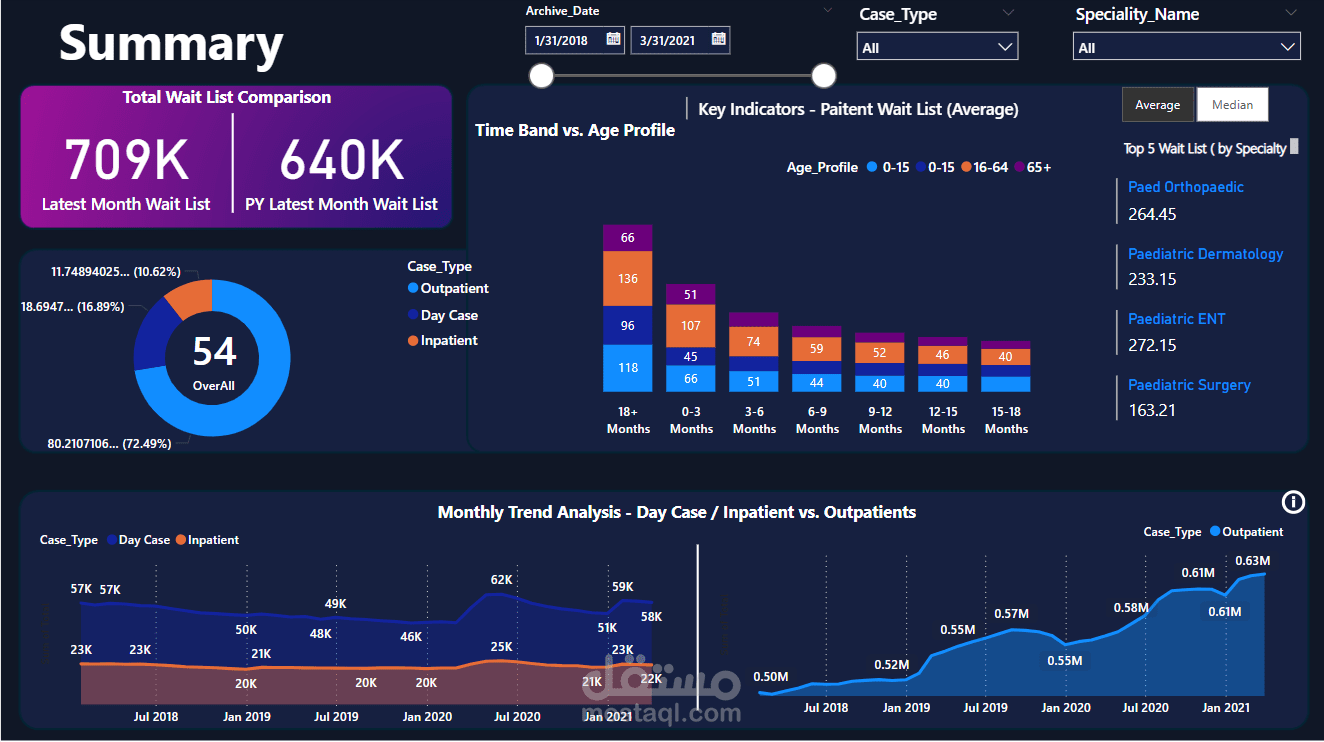
Task: Click the Outpatient legend marker in donut legend
Action: pos(413,289)
